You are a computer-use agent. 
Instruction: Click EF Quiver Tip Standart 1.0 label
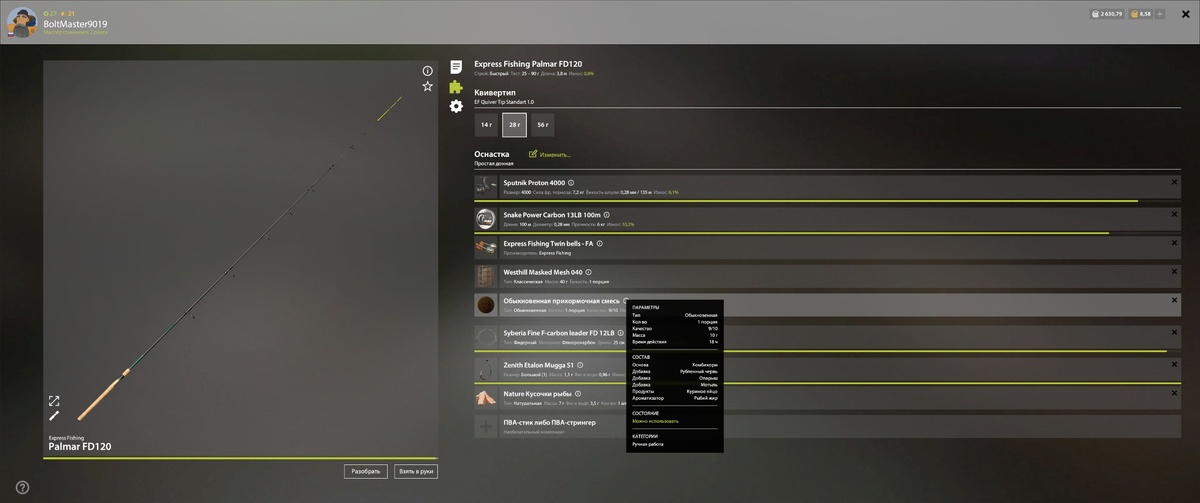(504, 102)
